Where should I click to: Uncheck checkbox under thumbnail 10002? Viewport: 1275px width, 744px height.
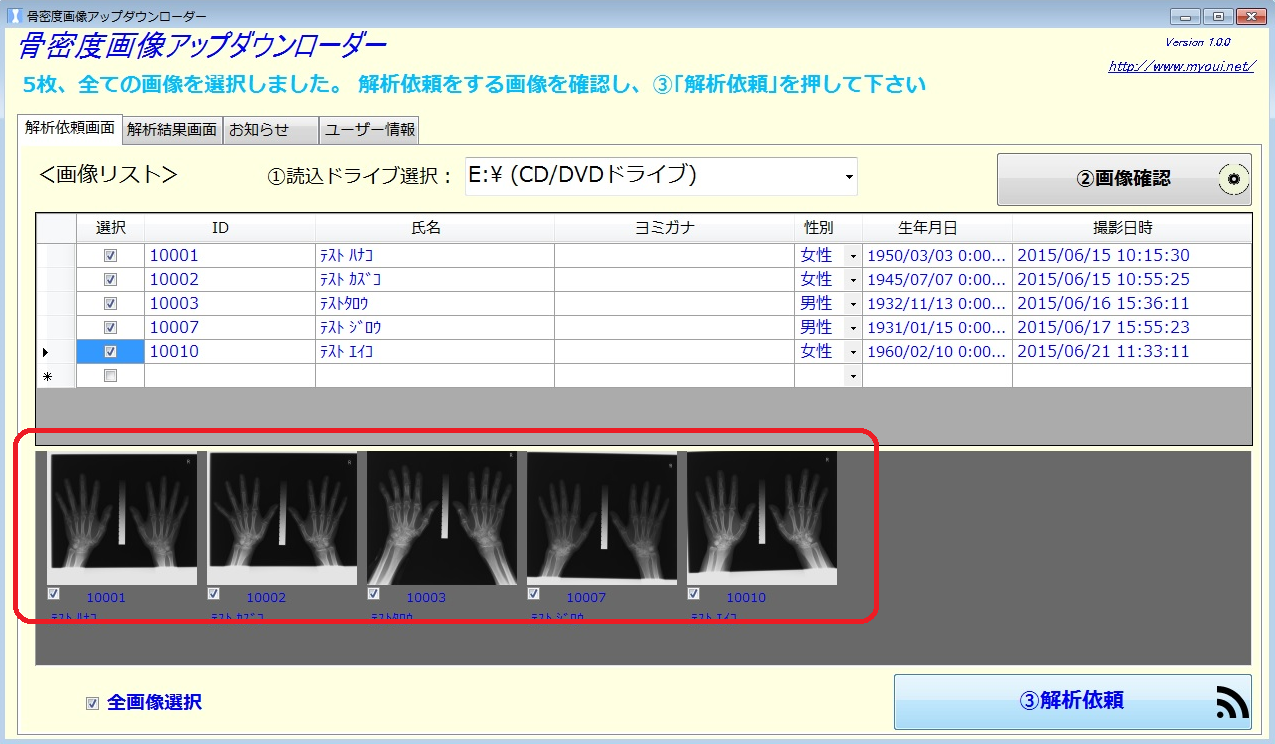(214, 594)
